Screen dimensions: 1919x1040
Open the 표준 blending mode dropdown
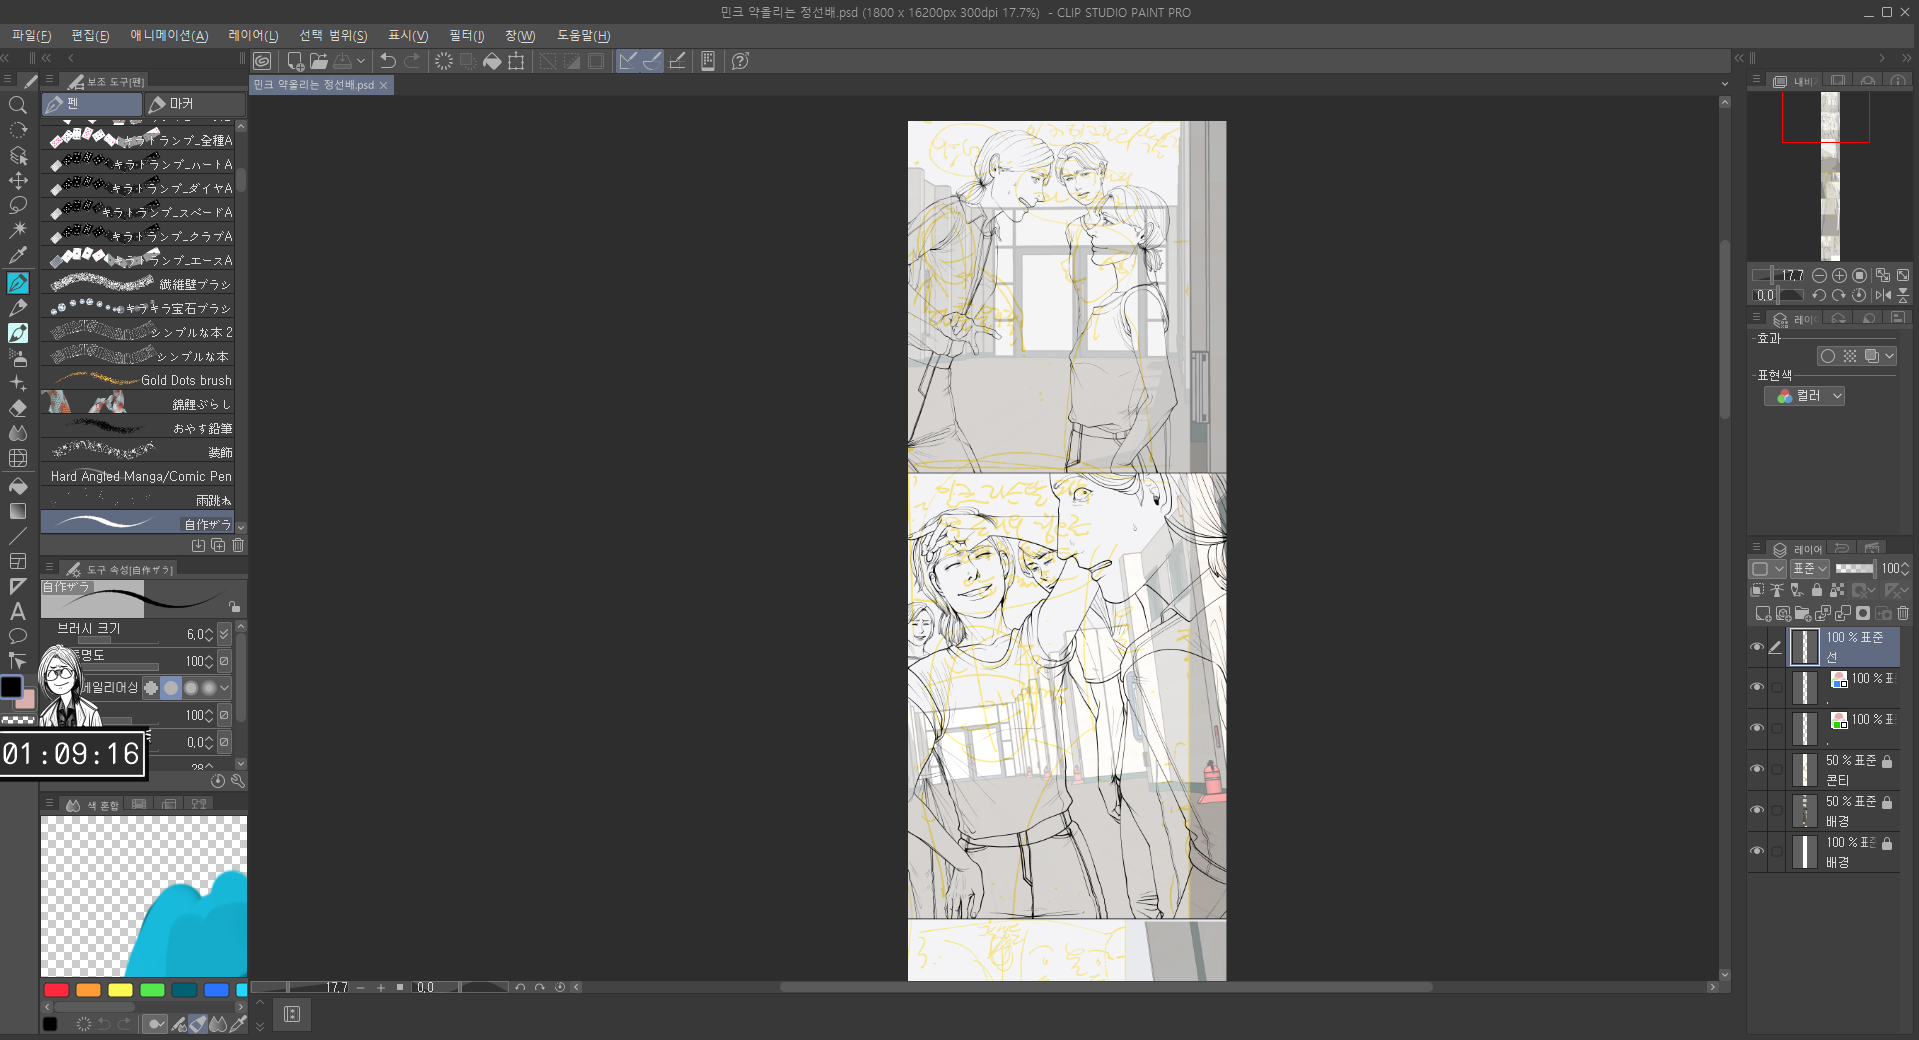1809,568
